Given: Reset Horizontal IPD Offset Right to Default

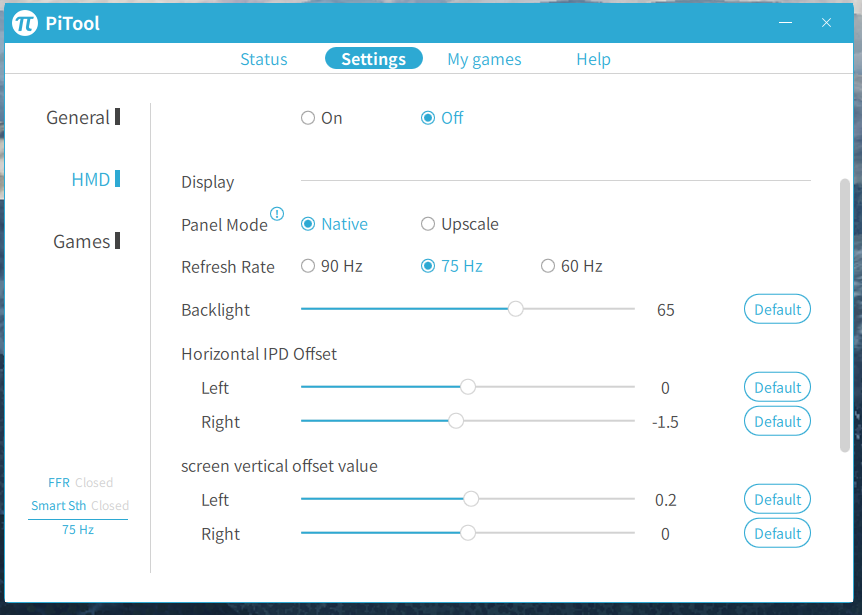Looking at the screenshot, I should point(777,422).
